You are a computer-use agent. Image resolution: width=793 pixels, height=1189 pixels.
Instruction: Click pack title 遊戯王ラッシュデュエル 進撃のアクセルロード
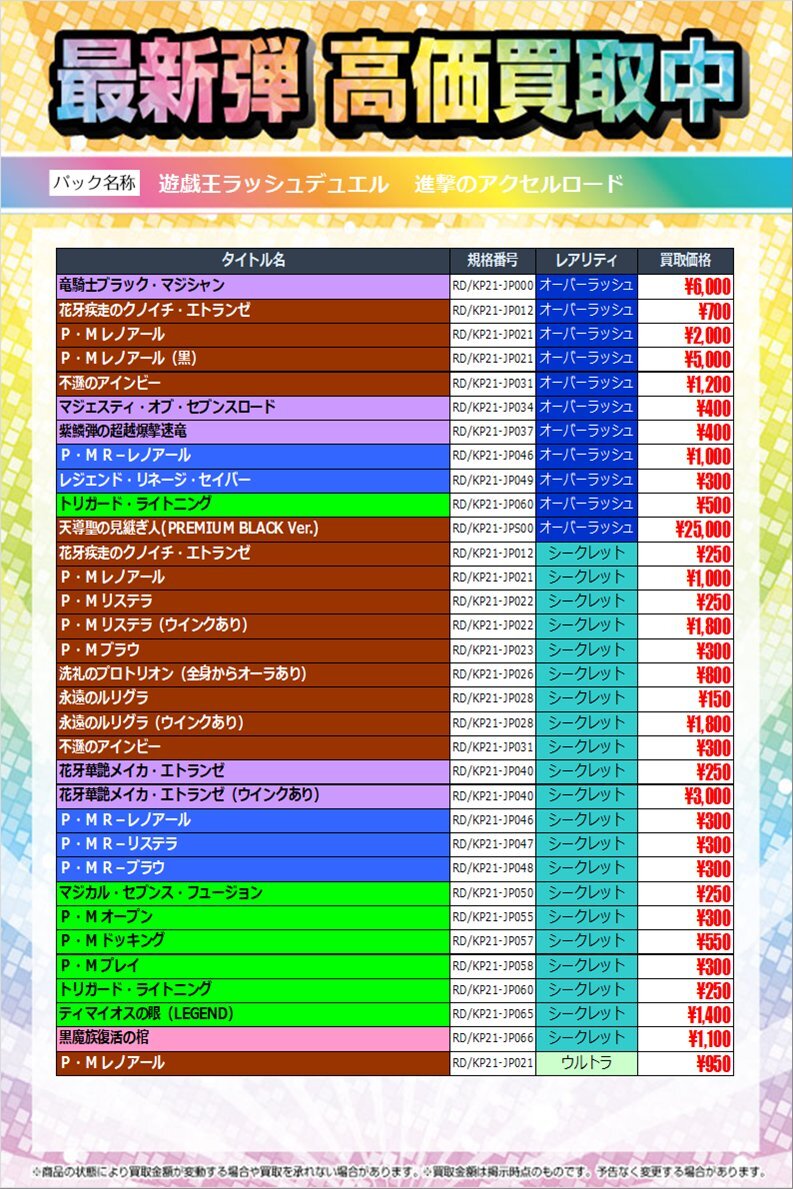point(390,184)
